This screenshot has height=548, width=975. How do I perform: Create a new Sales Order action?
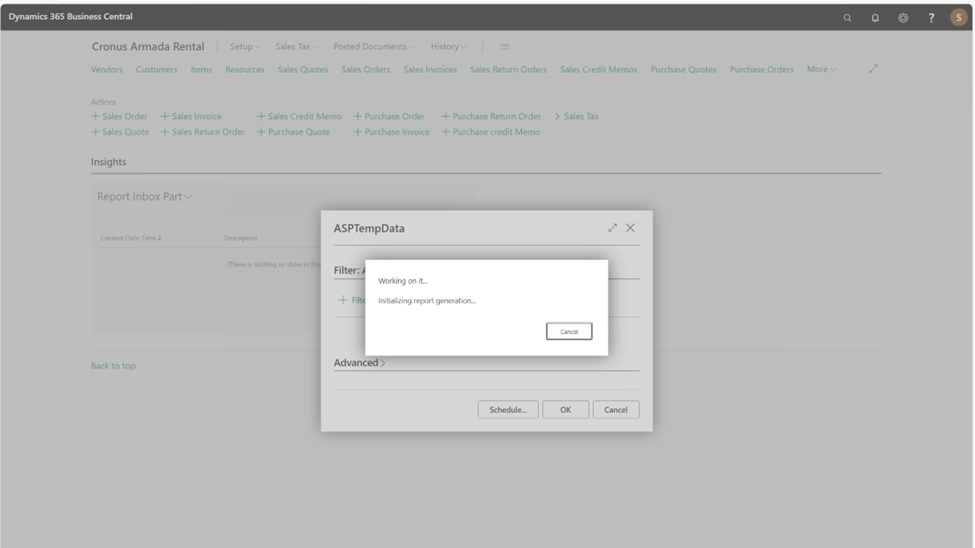click(x=119, y=116)
